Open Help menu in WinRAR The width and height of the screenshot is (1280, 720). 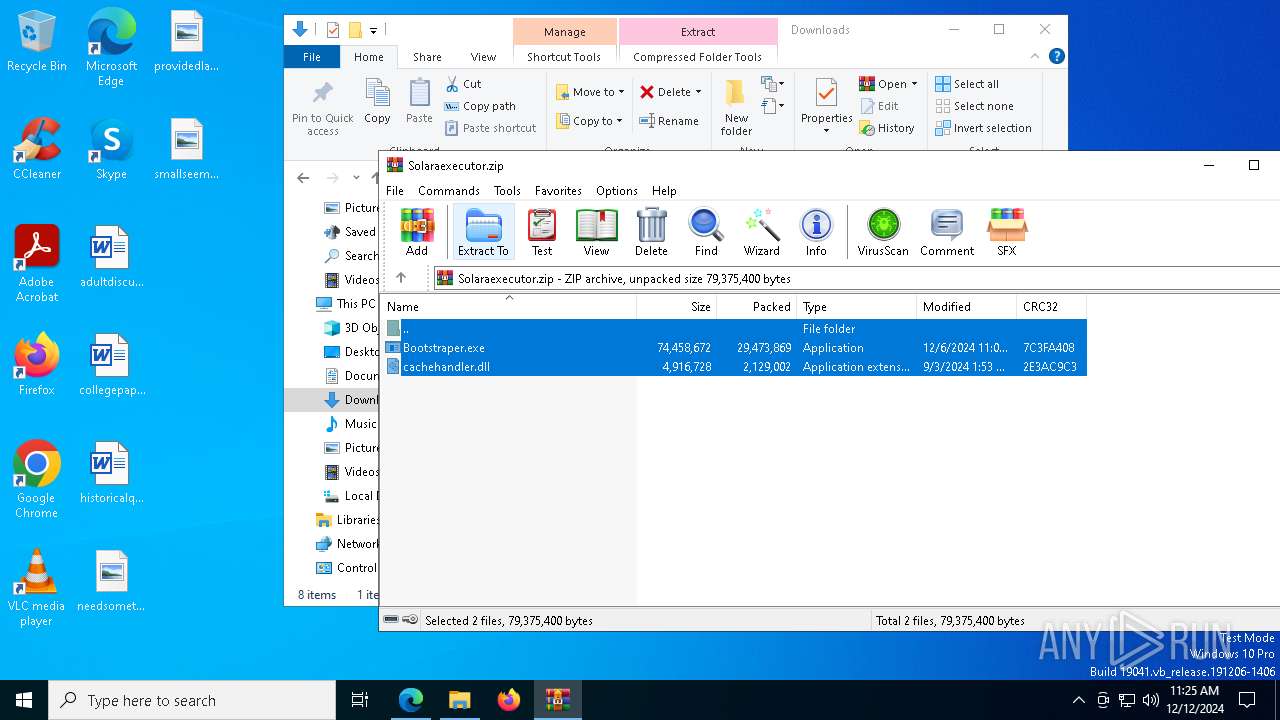(x=664, y=190)
